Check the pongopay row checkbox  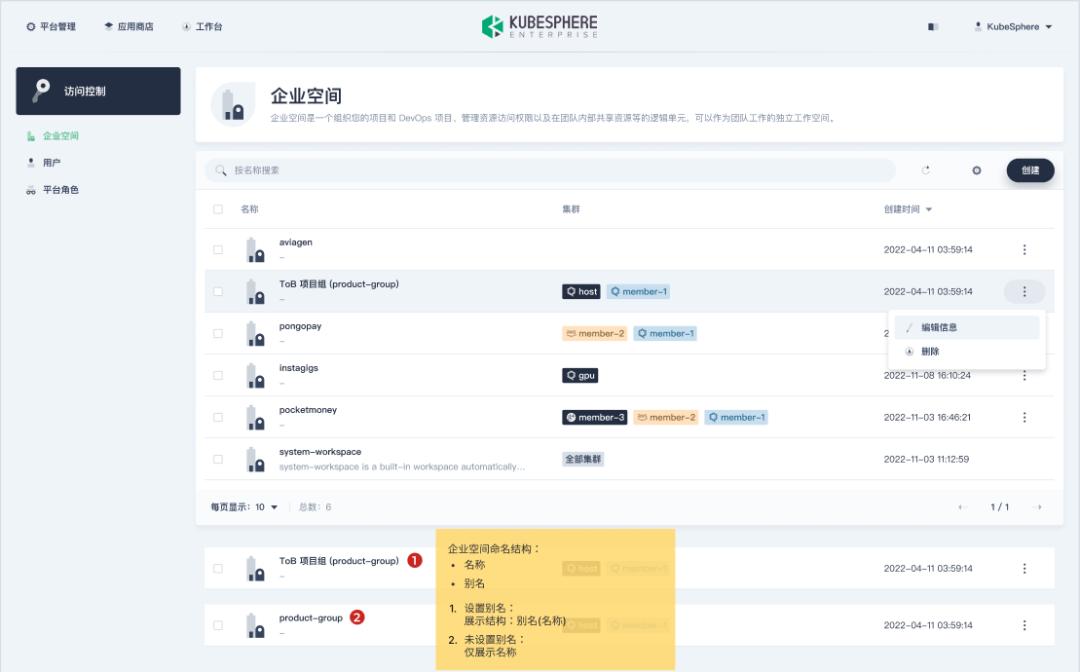point(218,333)
